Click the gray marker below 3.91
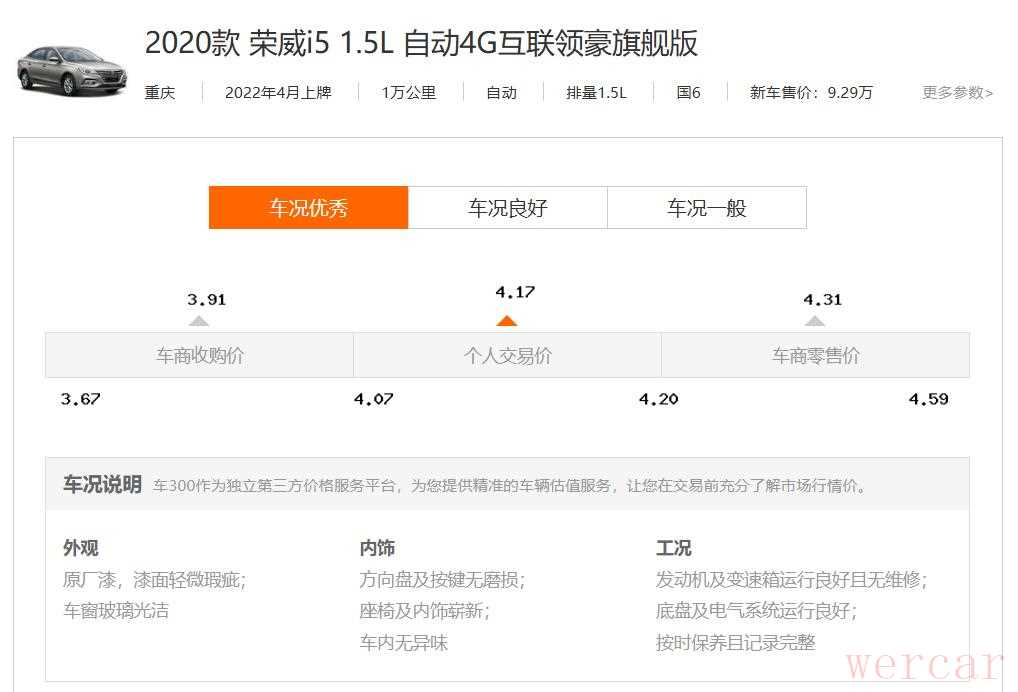The image size is (1018, 692). pos(199,321)
